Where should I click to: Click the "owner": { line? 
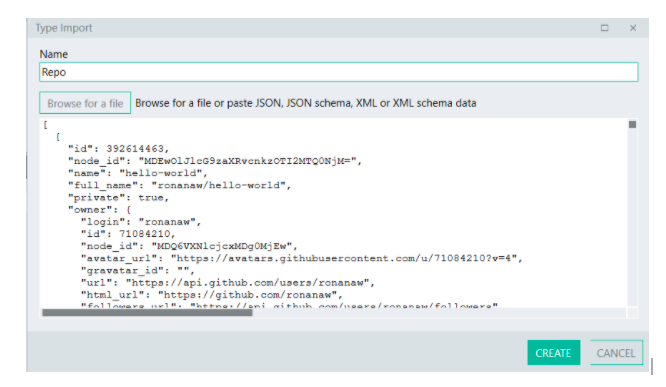point(99,209)
